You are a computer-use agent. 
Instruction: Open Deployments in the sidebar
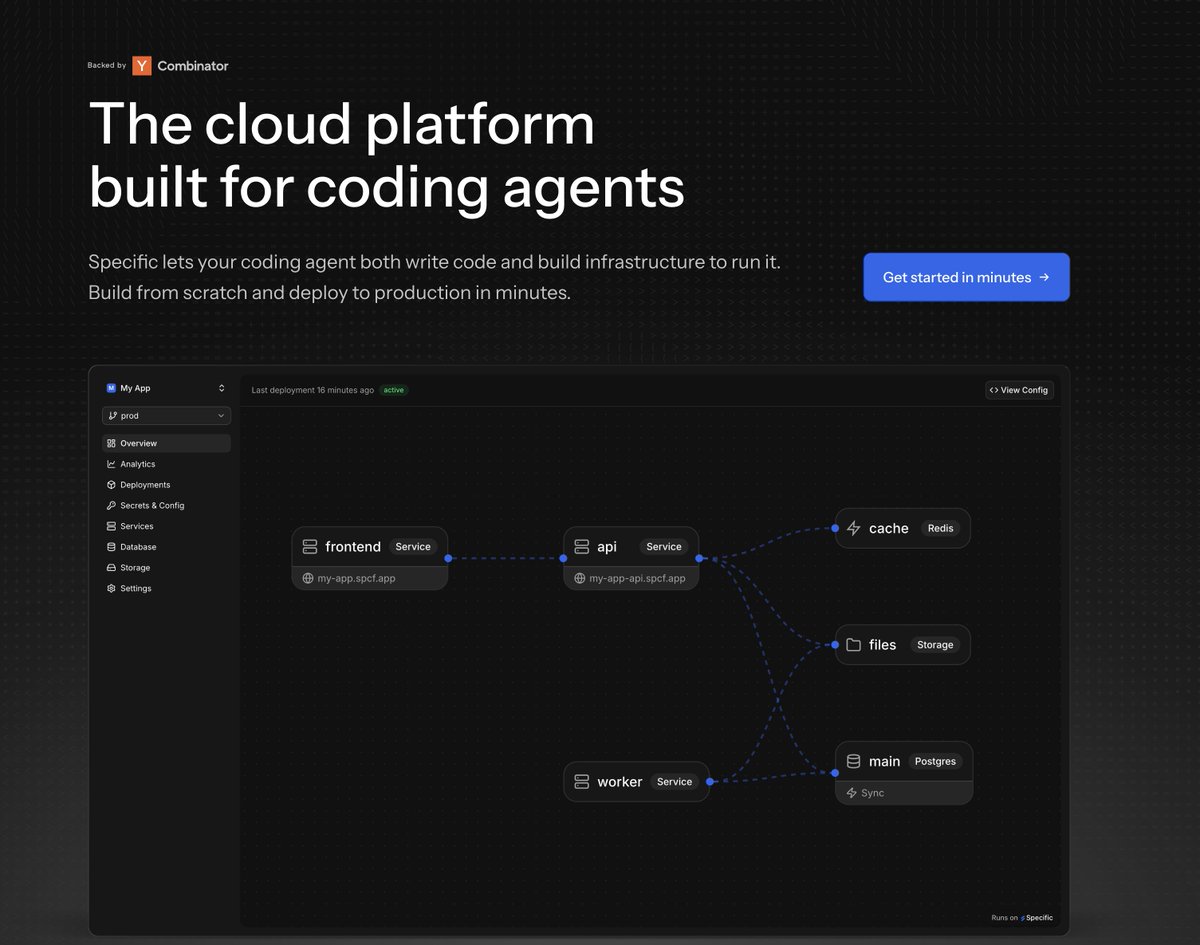pos(166,485)
